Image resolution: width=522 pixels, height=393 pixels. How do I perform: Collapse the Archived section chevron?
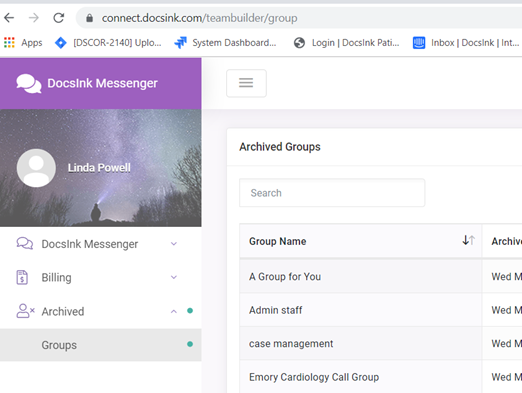[174, 311]
